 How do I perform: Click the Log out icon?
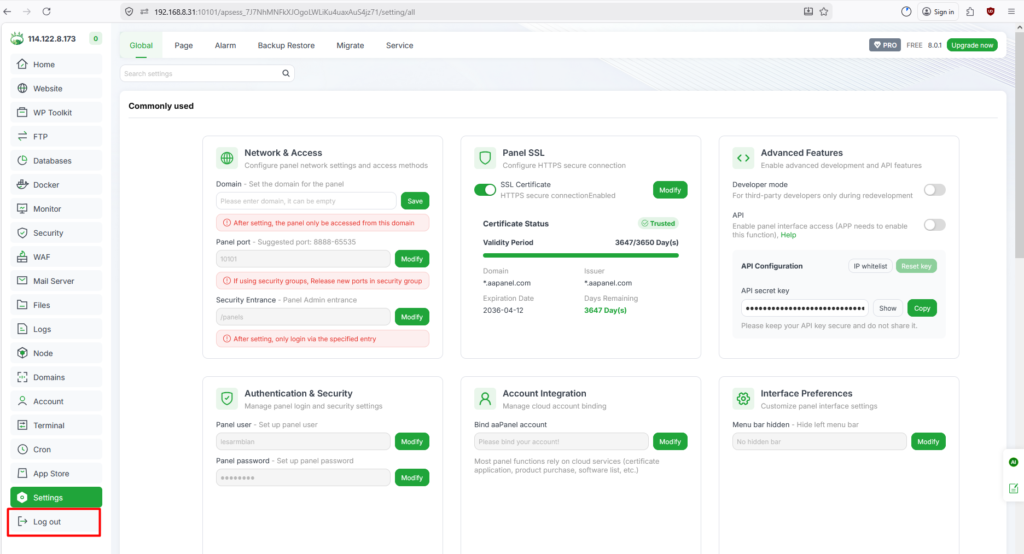click(x=22, y=522)
